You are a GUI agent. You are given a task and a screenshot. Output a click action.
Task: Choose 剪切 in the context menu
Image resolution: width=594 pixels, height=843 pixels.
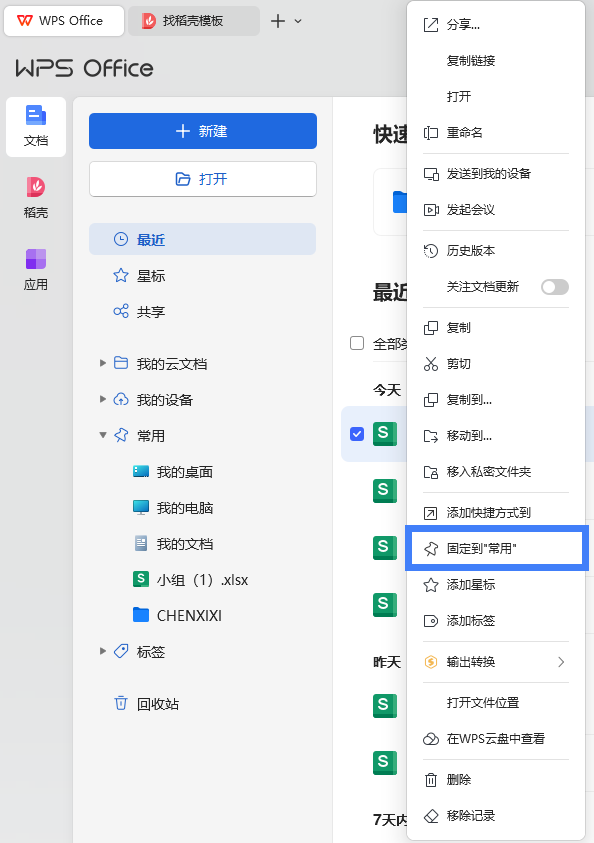pyautogui.click(x=496, y=364)
